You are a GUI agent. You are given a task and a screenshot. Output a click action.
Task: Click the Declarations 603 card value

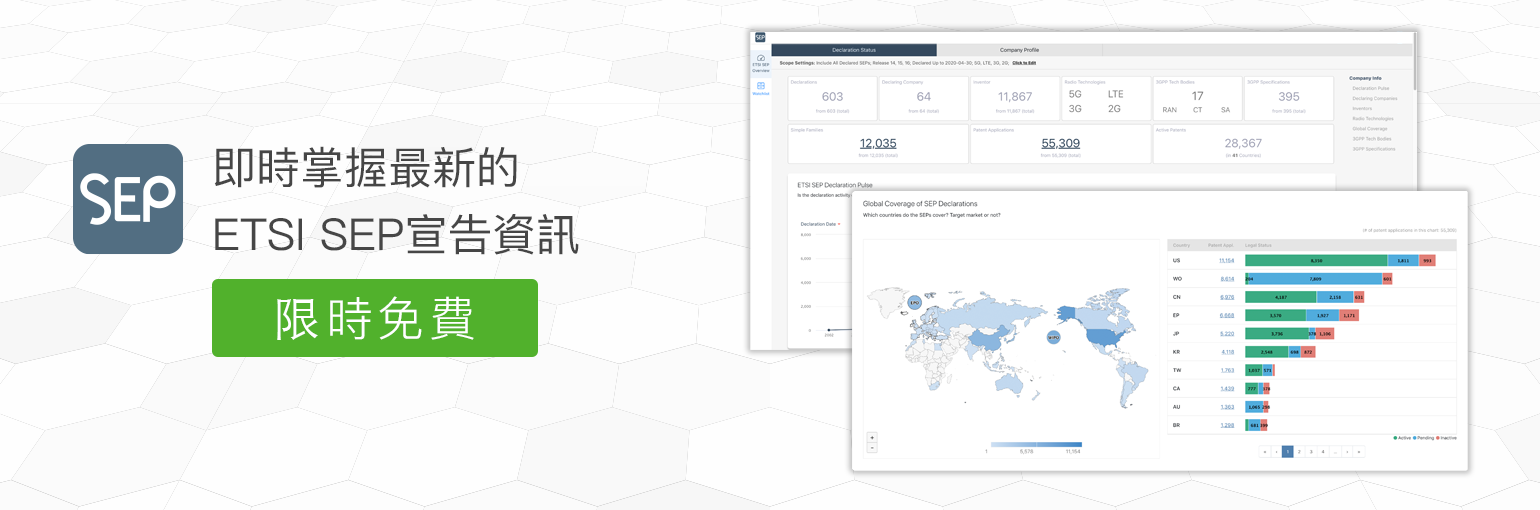point(832,97)
